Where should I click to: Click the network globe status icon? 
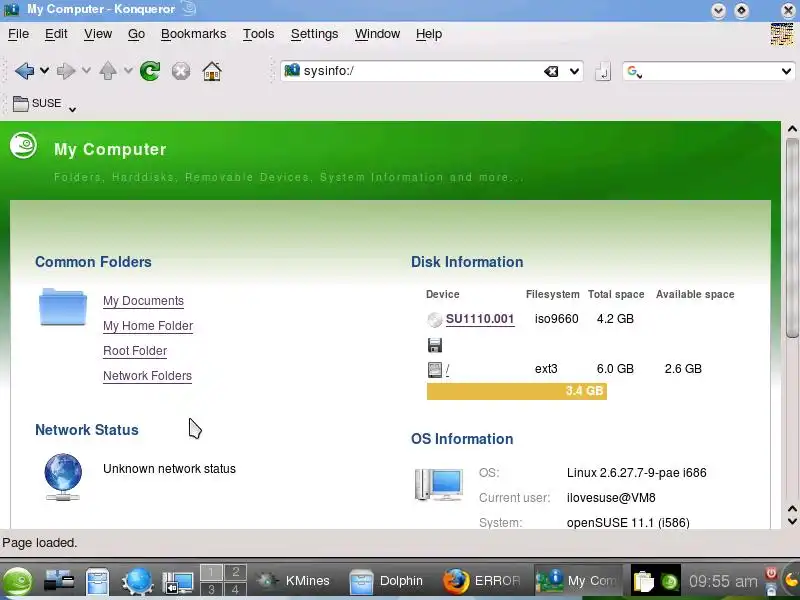63,477
